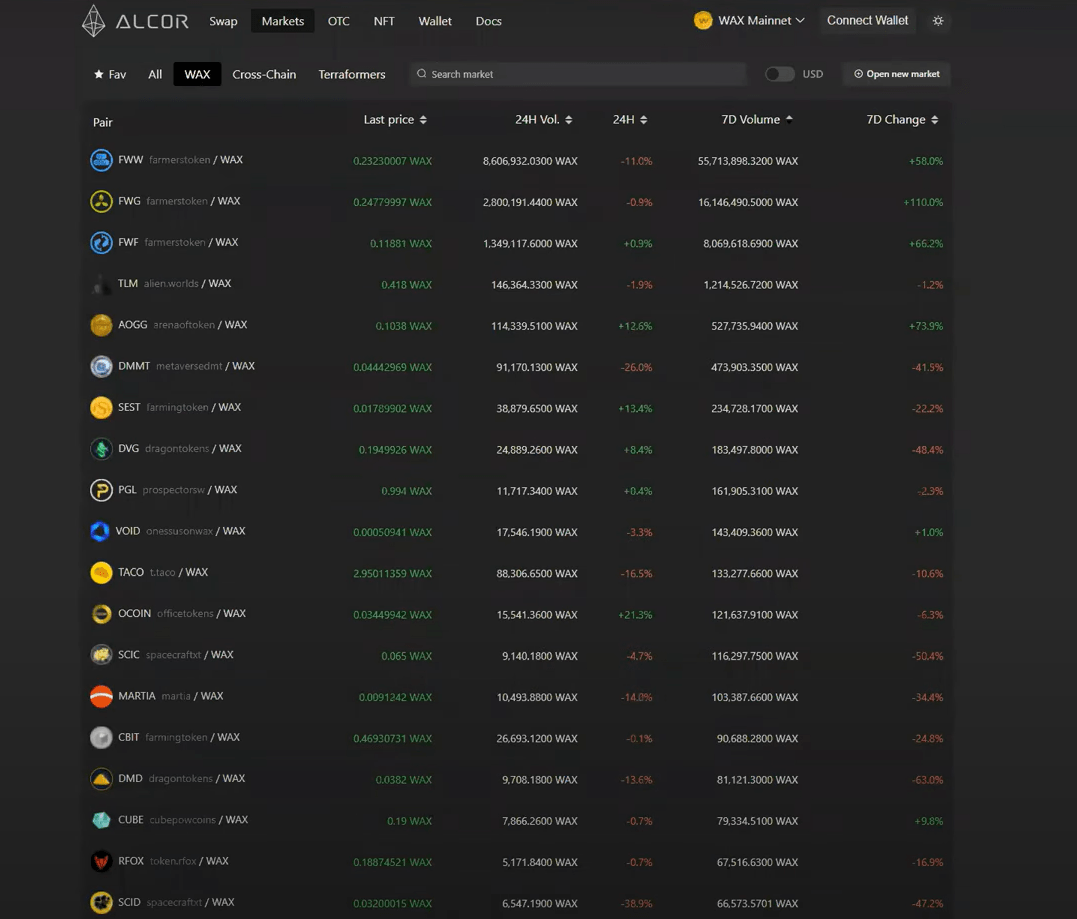Click Open new market button
Screen dimensions: 1077x919
tap(896, 74)
